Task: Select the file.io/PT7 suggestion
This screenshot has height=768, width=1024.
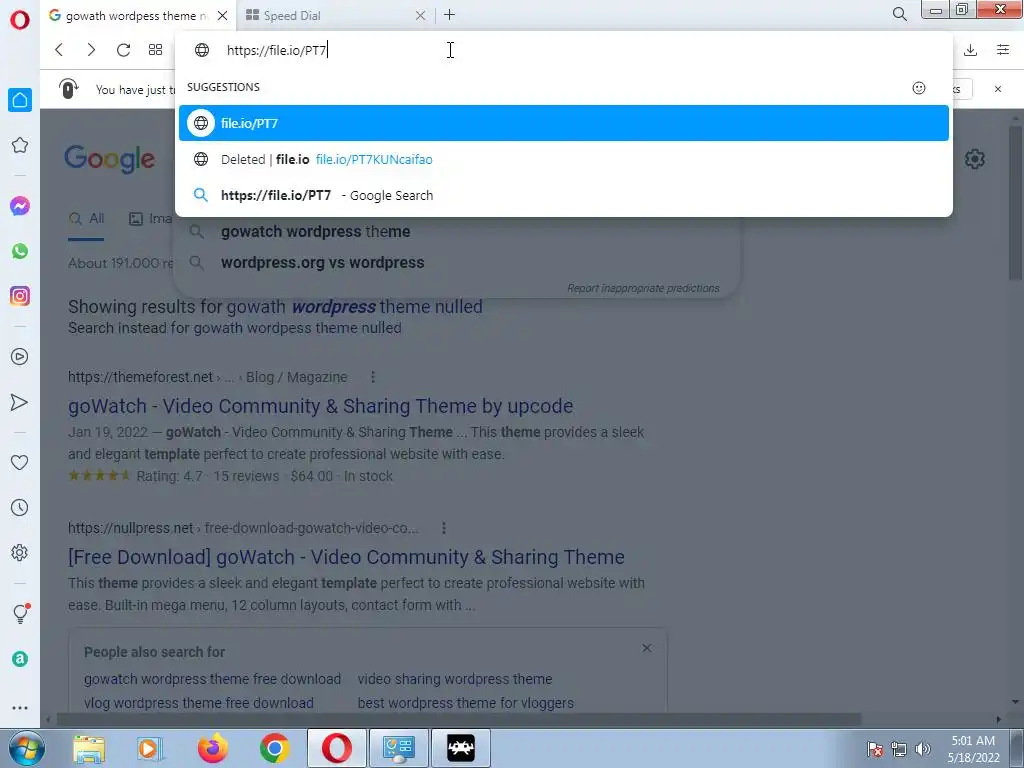Action: [564, 123]
